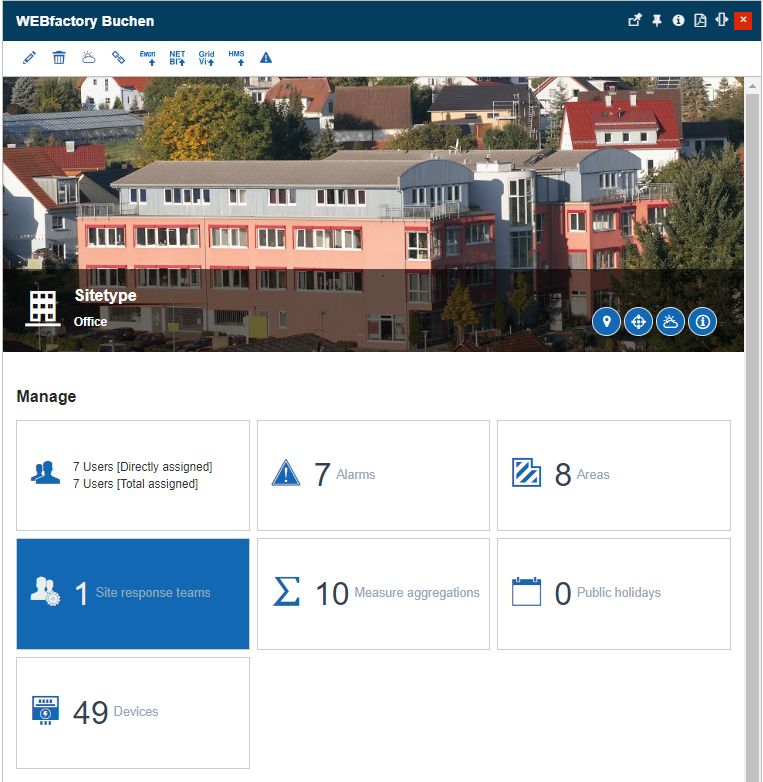The width and height of the screenshot is (763, 782).
Task: Pin the panel using the pushpin icon
Action: [657, 20]
